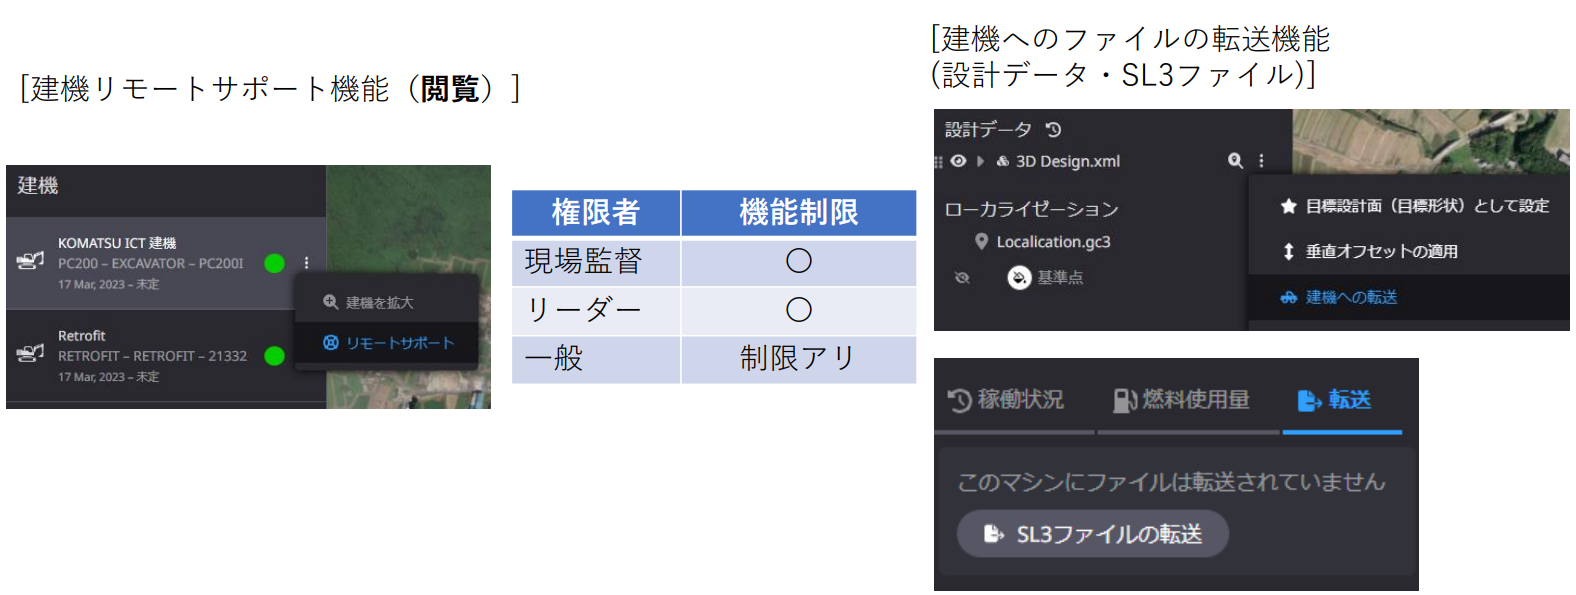
Task: Click the history icon beside 設計データ
Action: click(x=1053, y=130)
